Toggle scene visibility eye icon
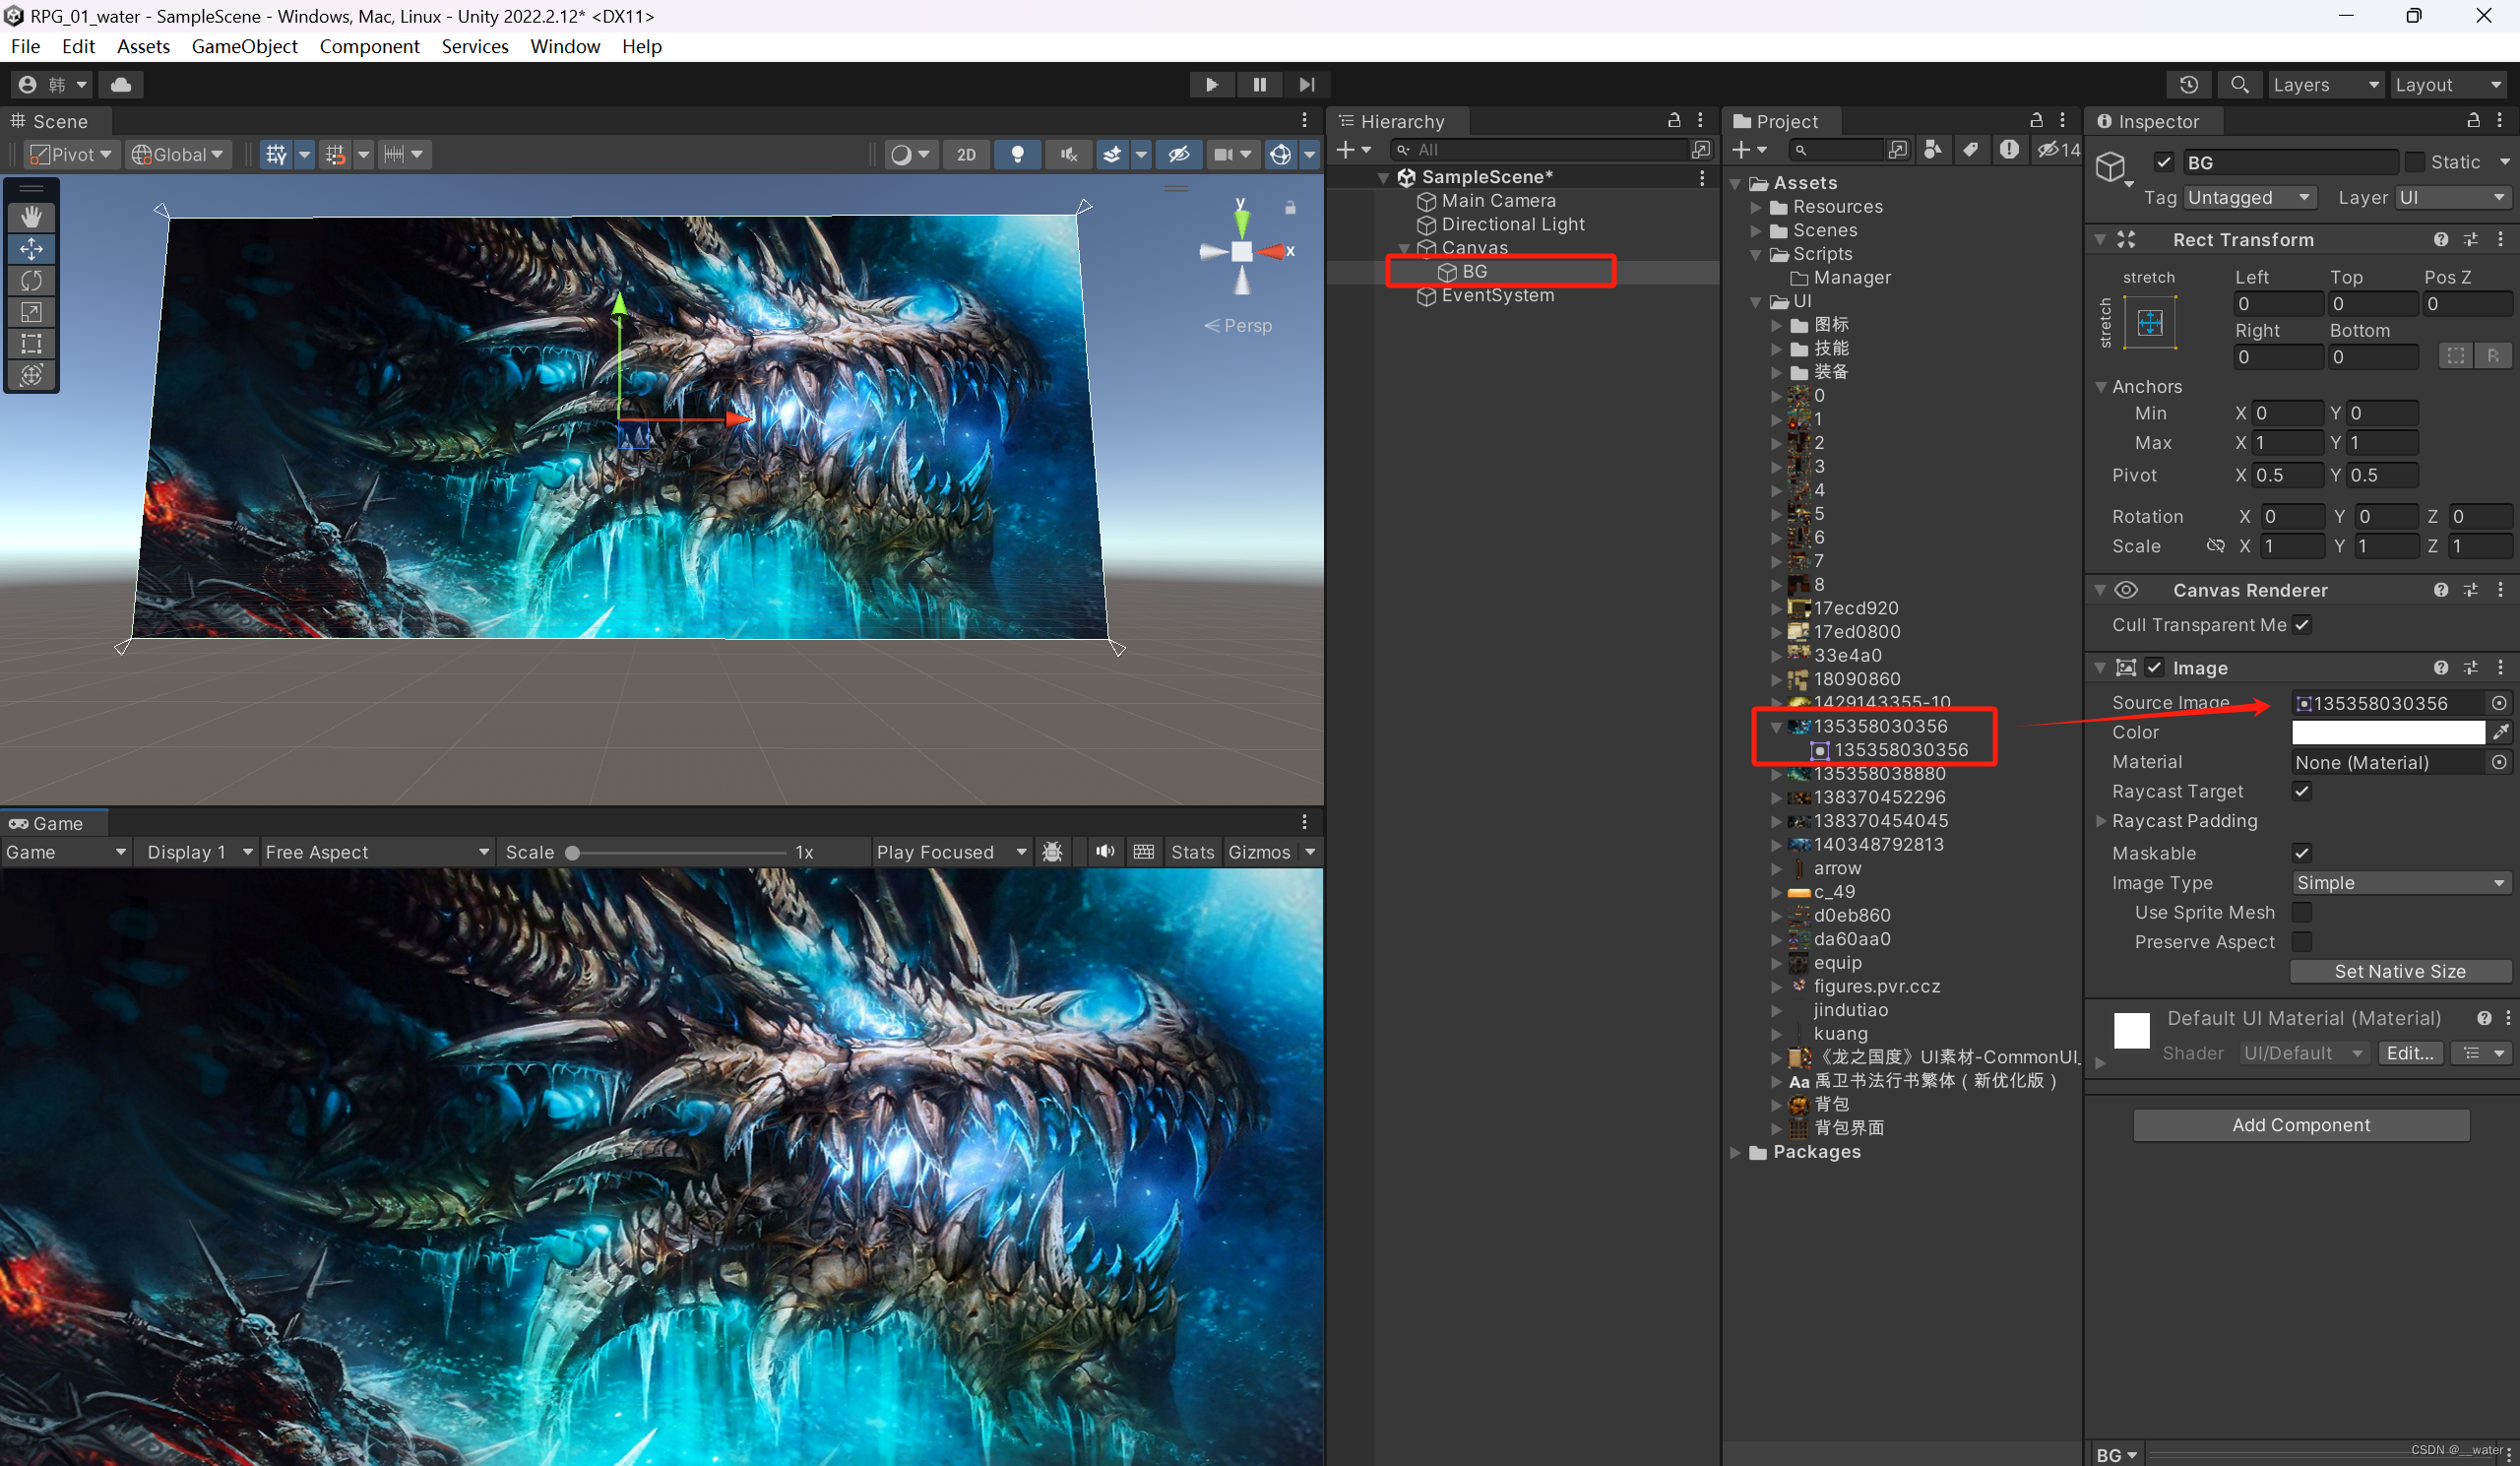Image resolution: width=2520 pixels, height=1466 pixels. coord(1179,154)
